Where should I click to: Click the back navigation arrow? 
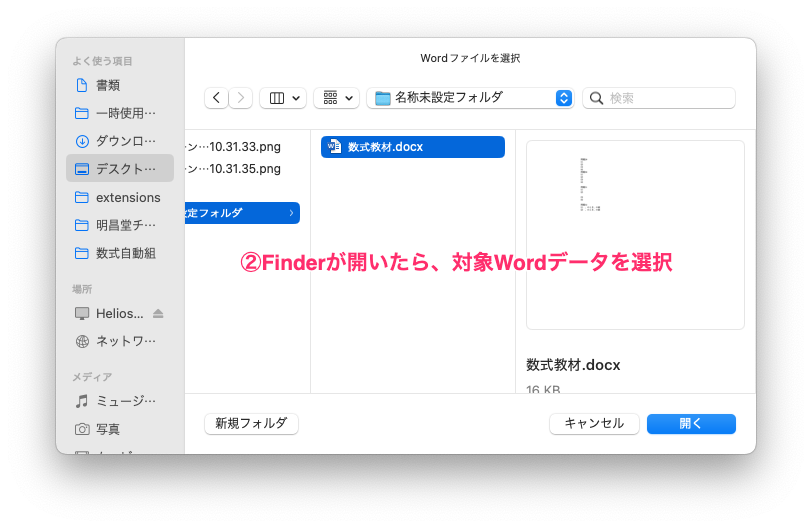pyautogui.click(x=216, y=98)
